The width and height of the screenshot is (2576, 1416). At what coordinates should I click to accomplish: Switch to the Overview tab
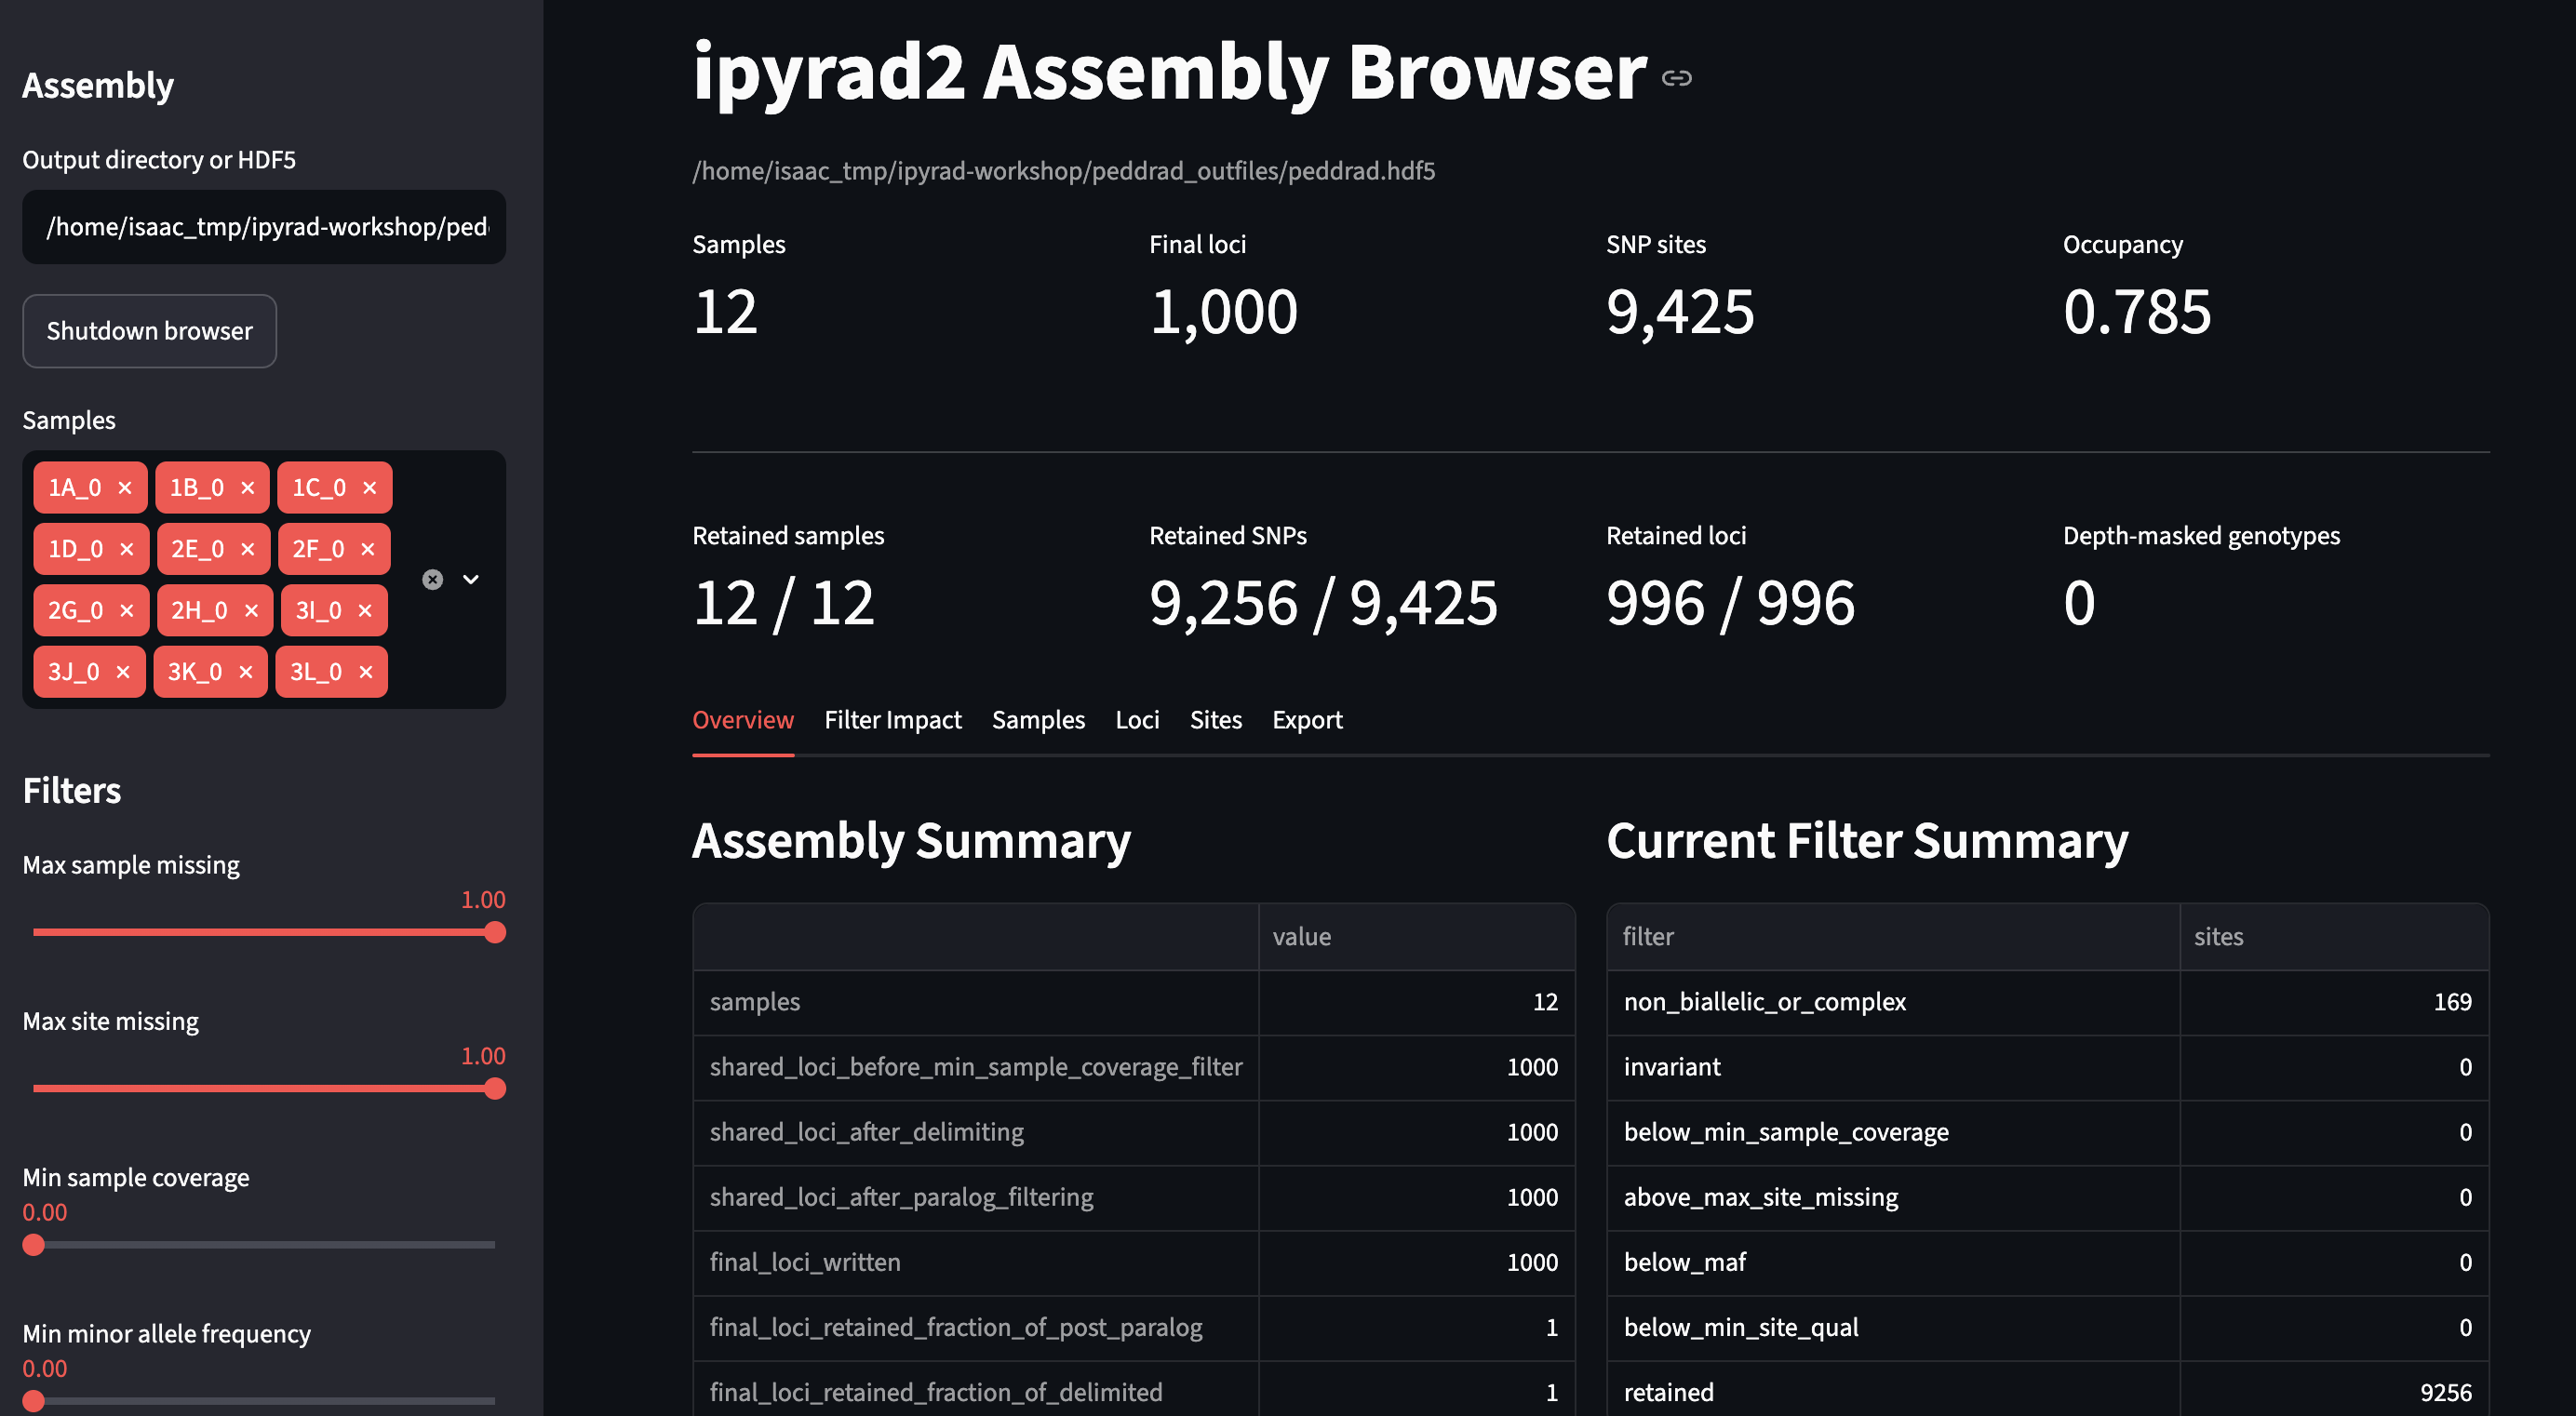coord(743,720)
